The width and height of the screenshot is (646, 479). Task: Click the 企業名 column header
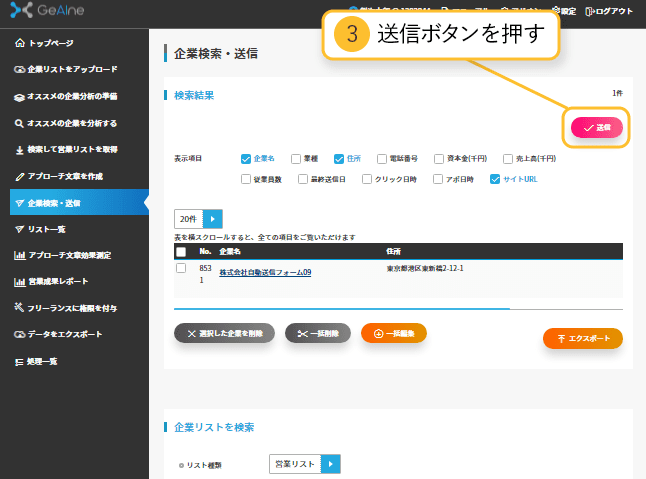tap(230, 252)
